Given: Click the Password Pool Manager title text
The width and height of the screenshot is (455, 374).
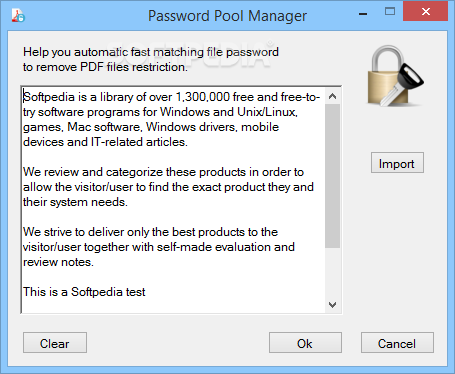Looking at the screenshot, I should point(227,16).
